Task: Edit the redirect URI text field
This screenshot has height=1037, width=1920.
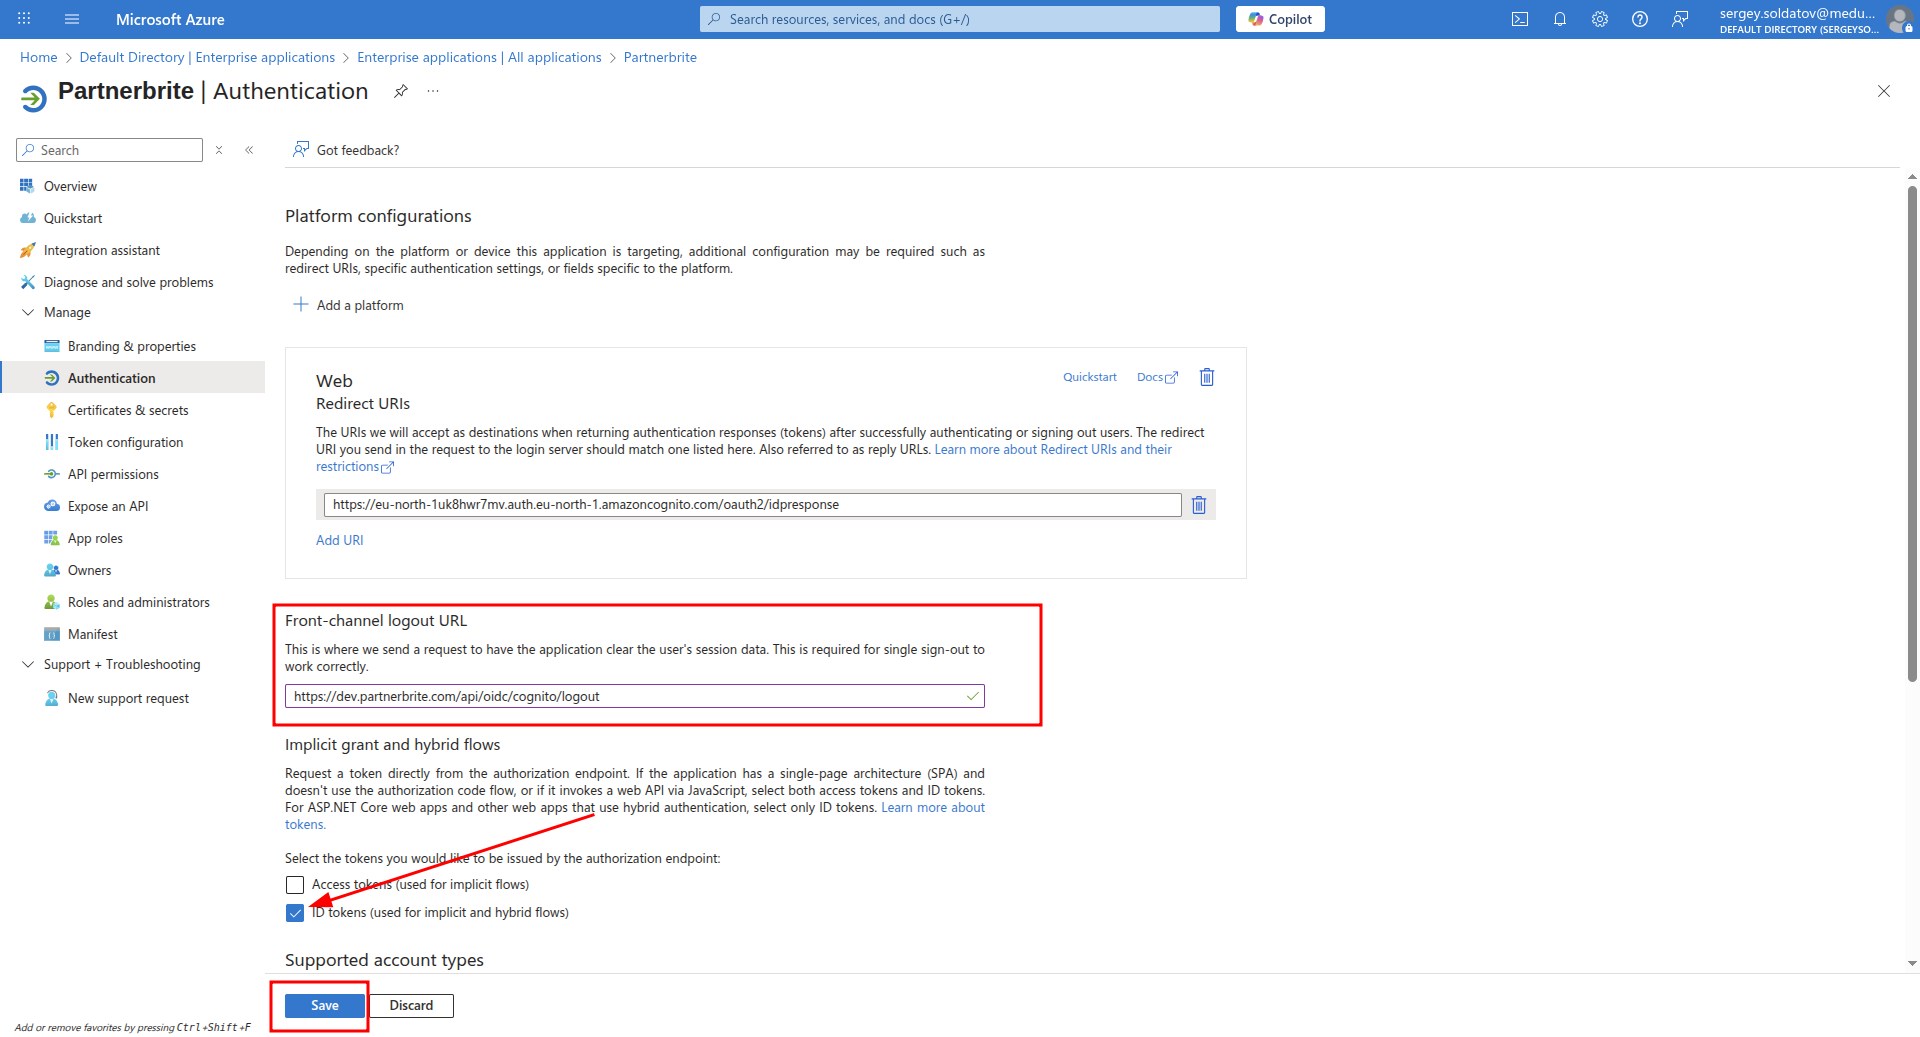Action: (x=752, y=505)
